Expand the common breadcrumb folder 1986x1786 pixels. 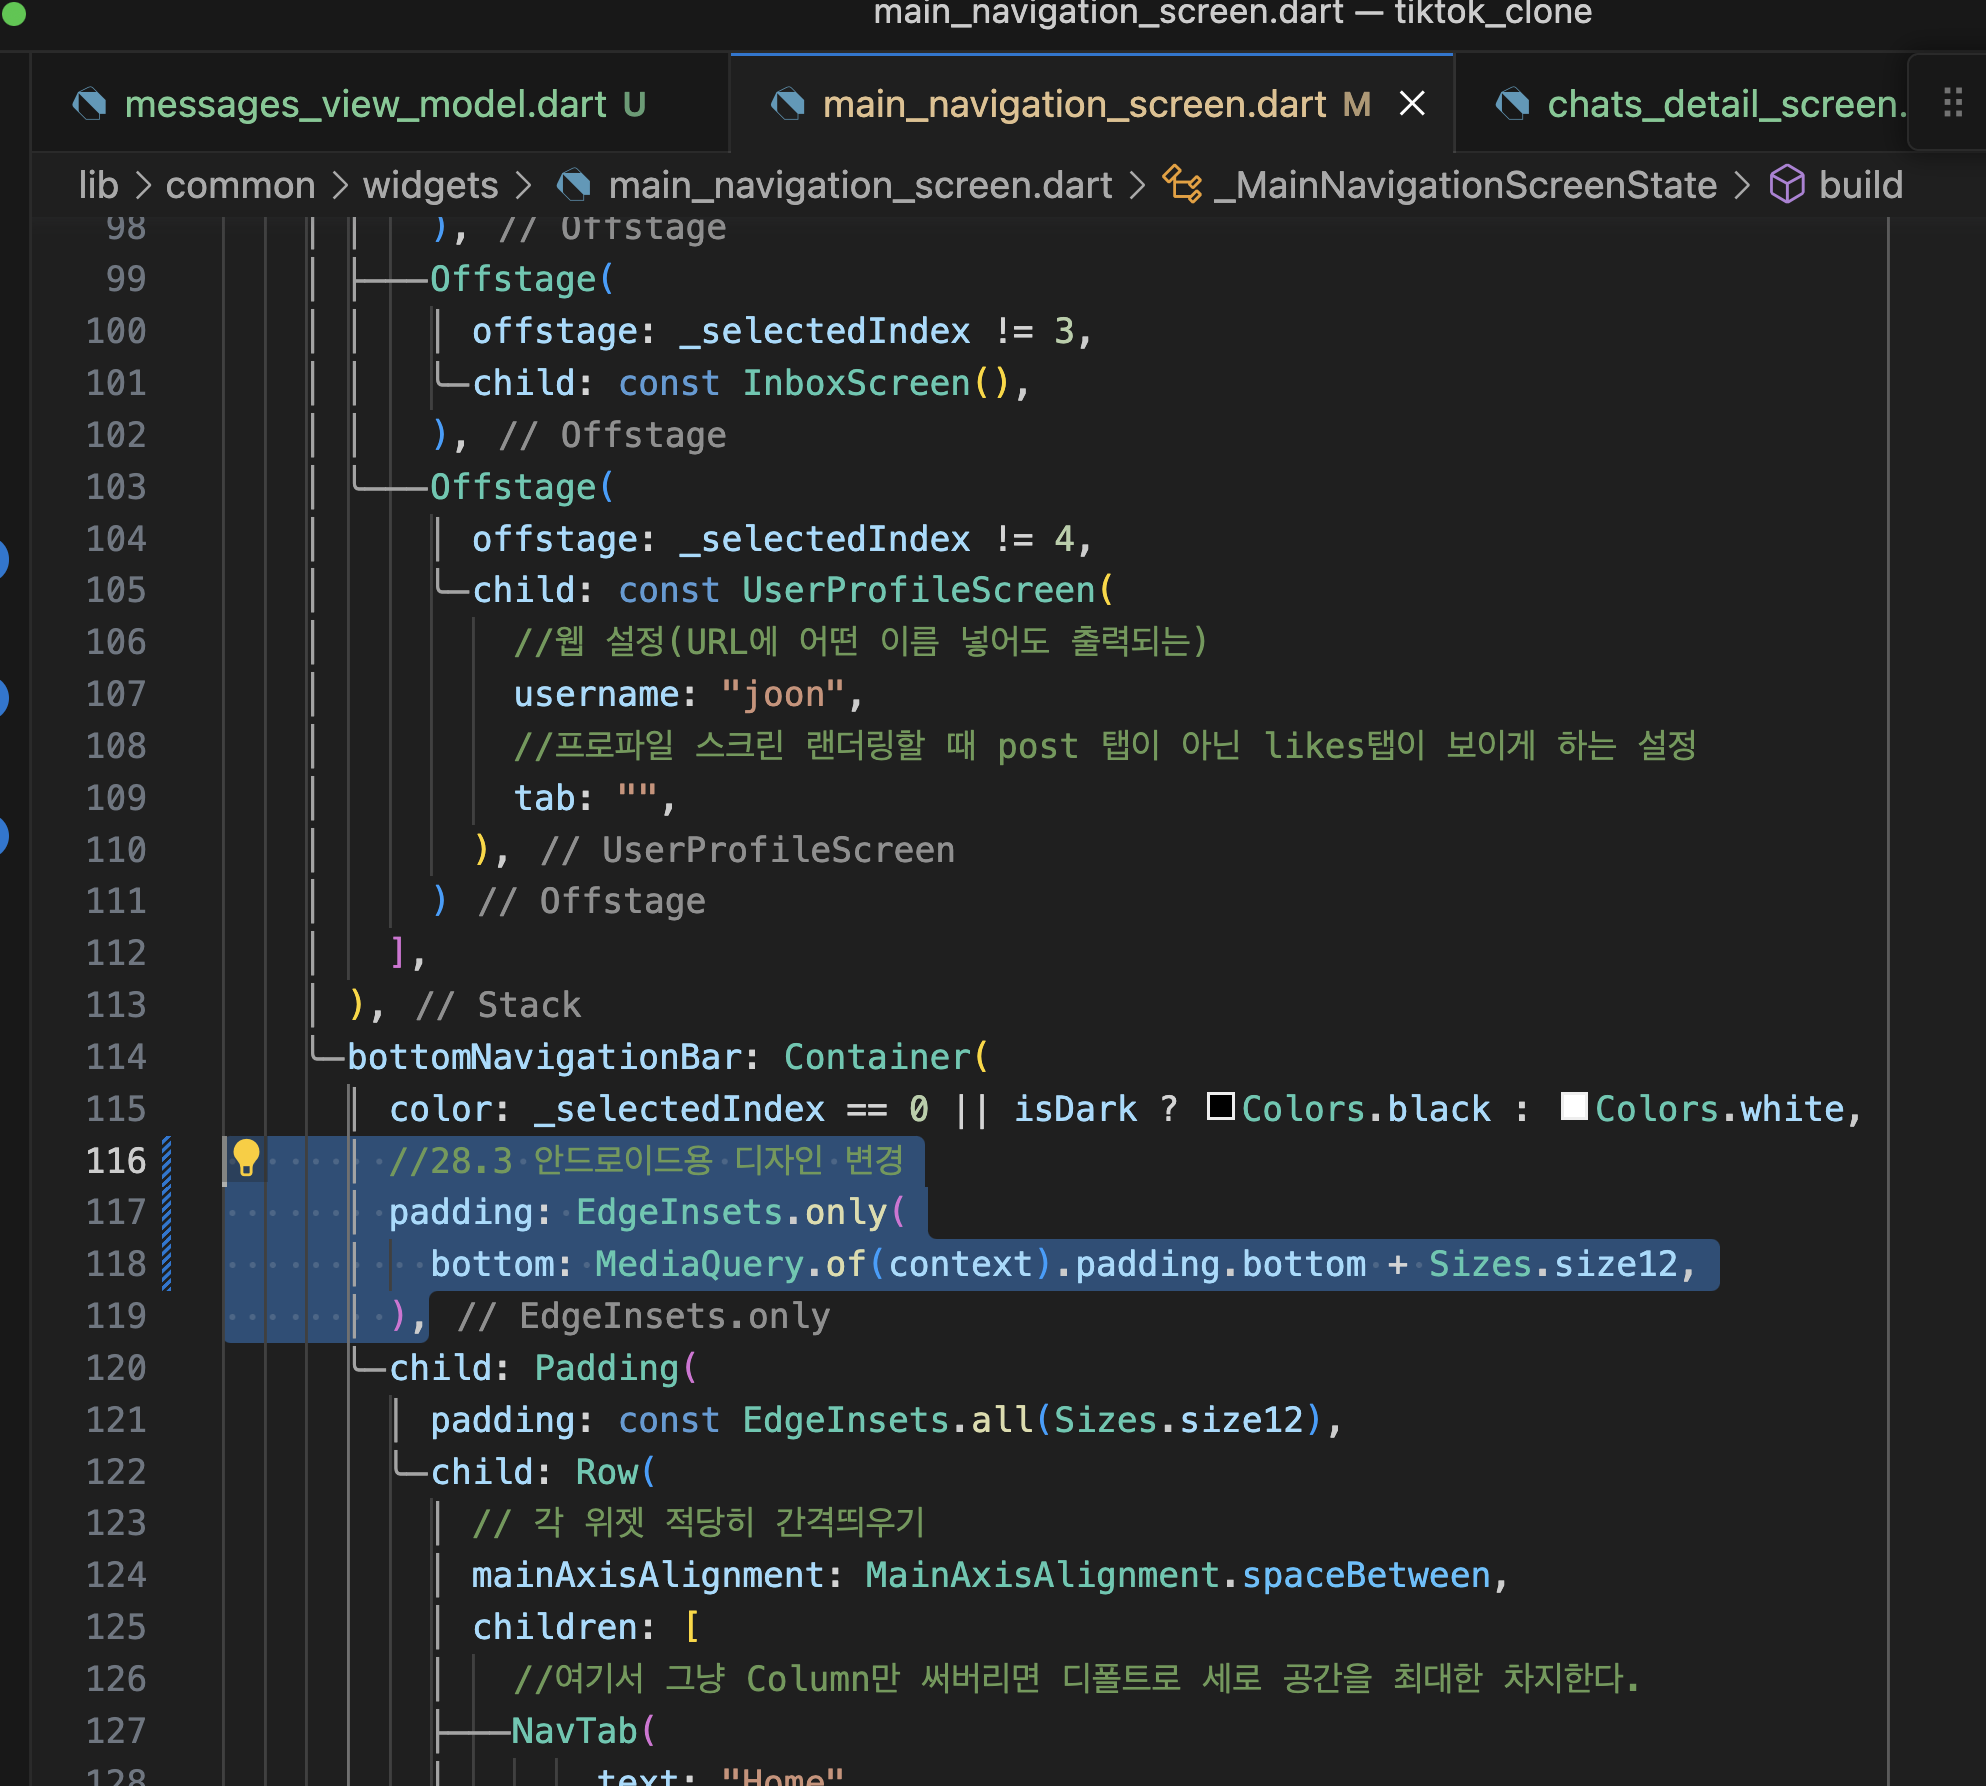point(240,185)
